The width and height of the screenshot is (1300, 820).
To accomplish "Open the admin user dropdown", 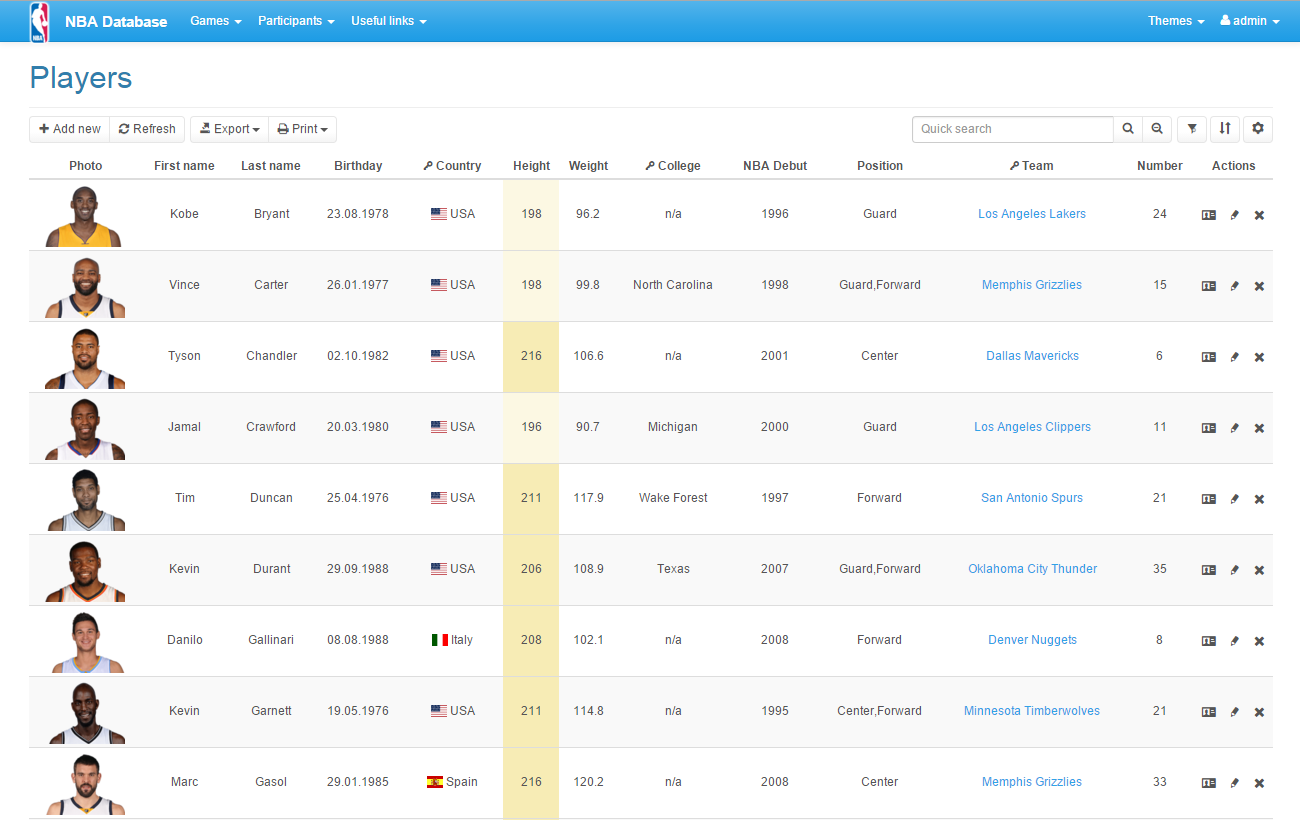I will pyautogui.click(x=1250, y=21).
